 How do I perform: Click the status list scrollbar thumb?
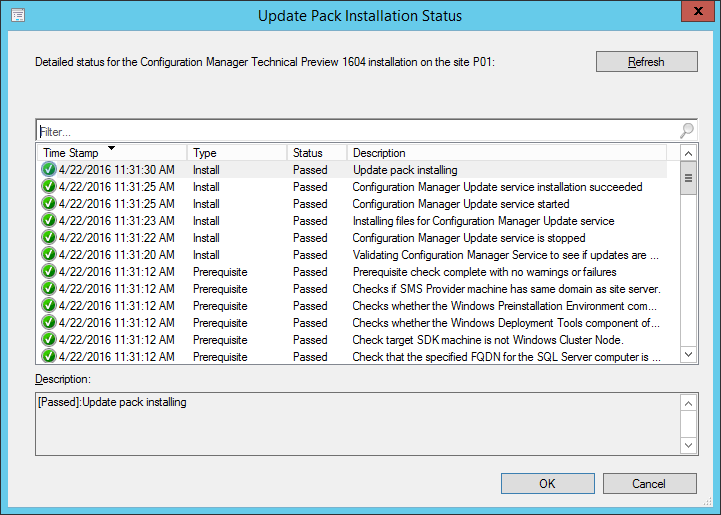[688, 178]
